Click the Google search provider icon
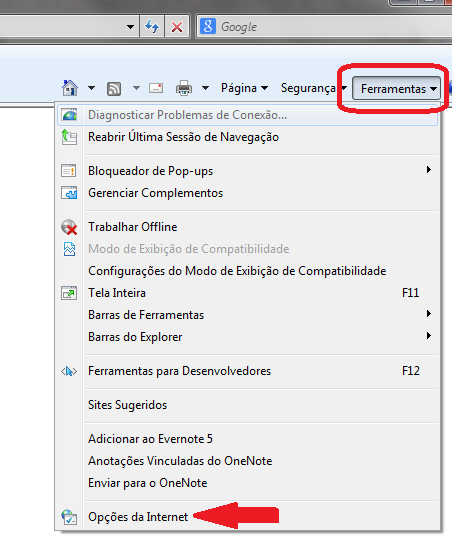Image resolution: width=452 pixels, height=543 pixels. [x=208, y=26]
